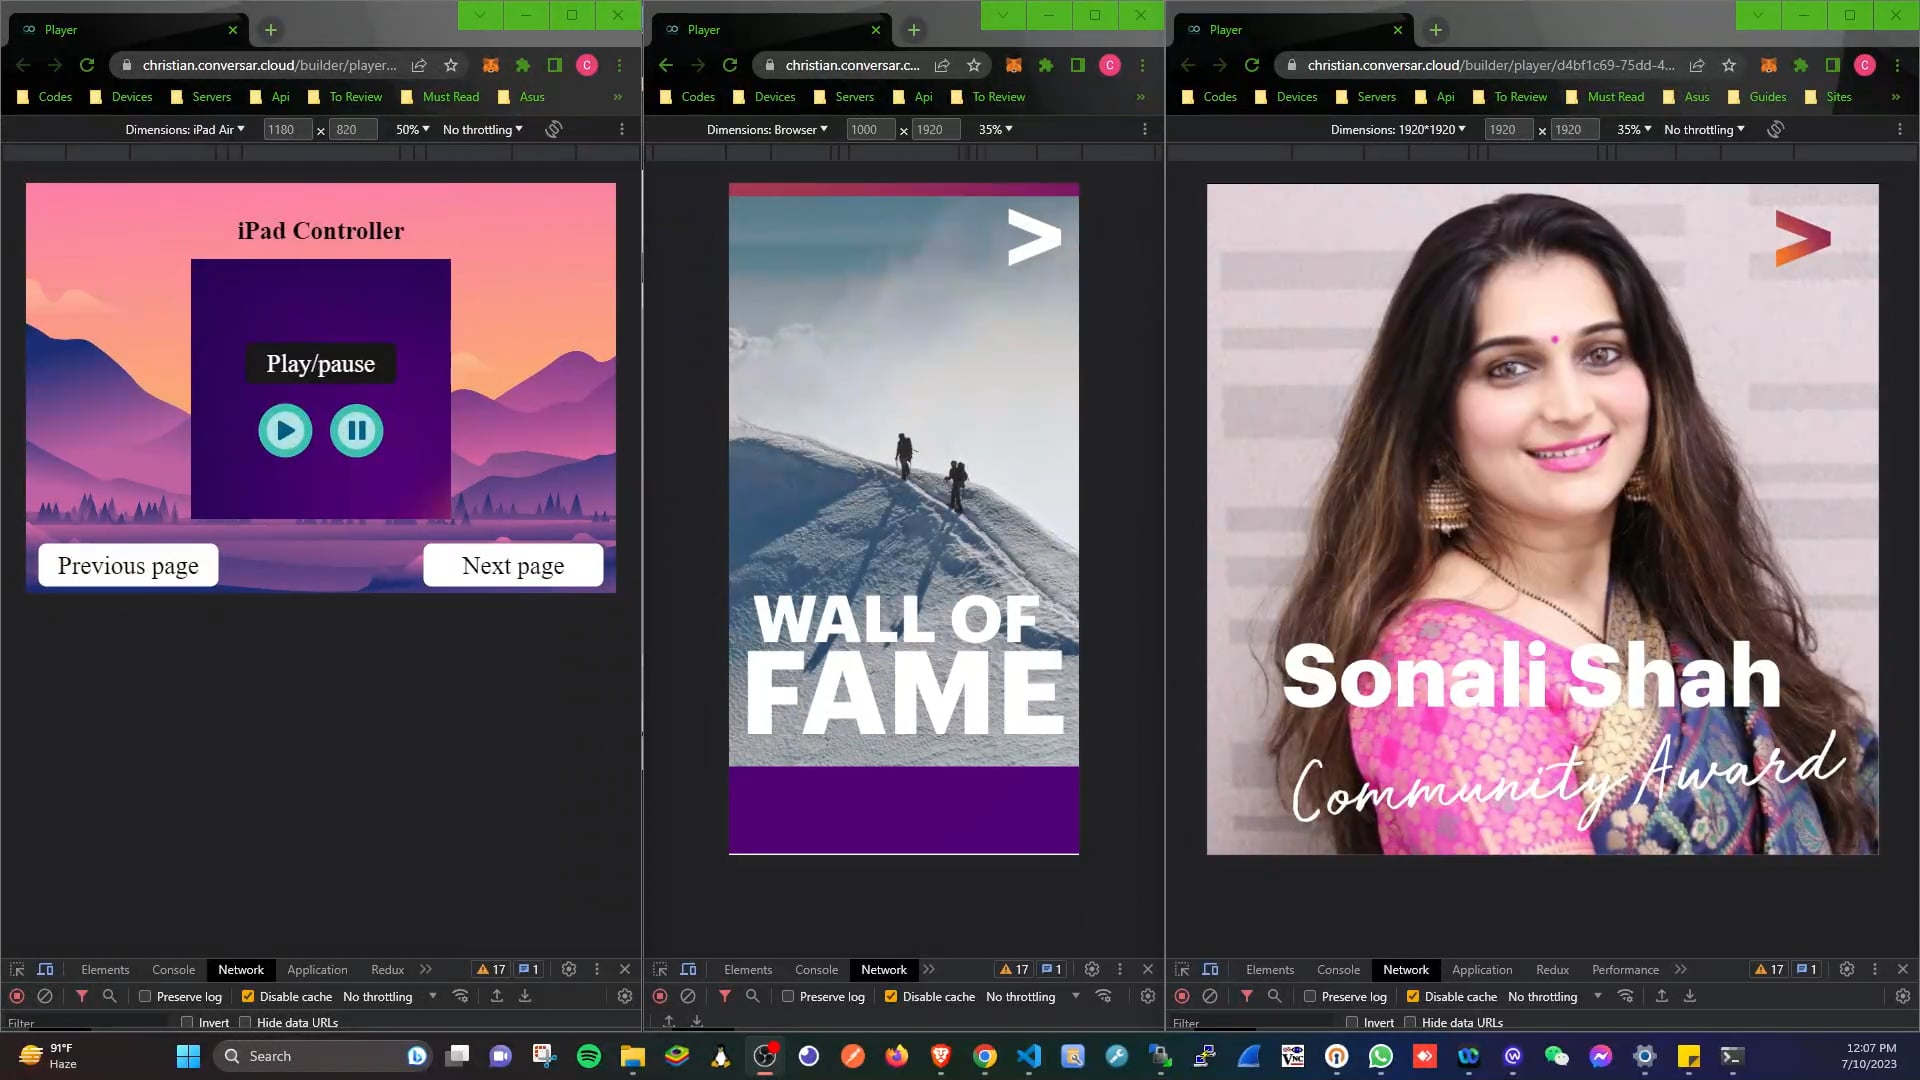The height and width of the screenshot is (1080, 1920).
Task: Click the inspect element icon in left DevTools
Action: (17, 969)
